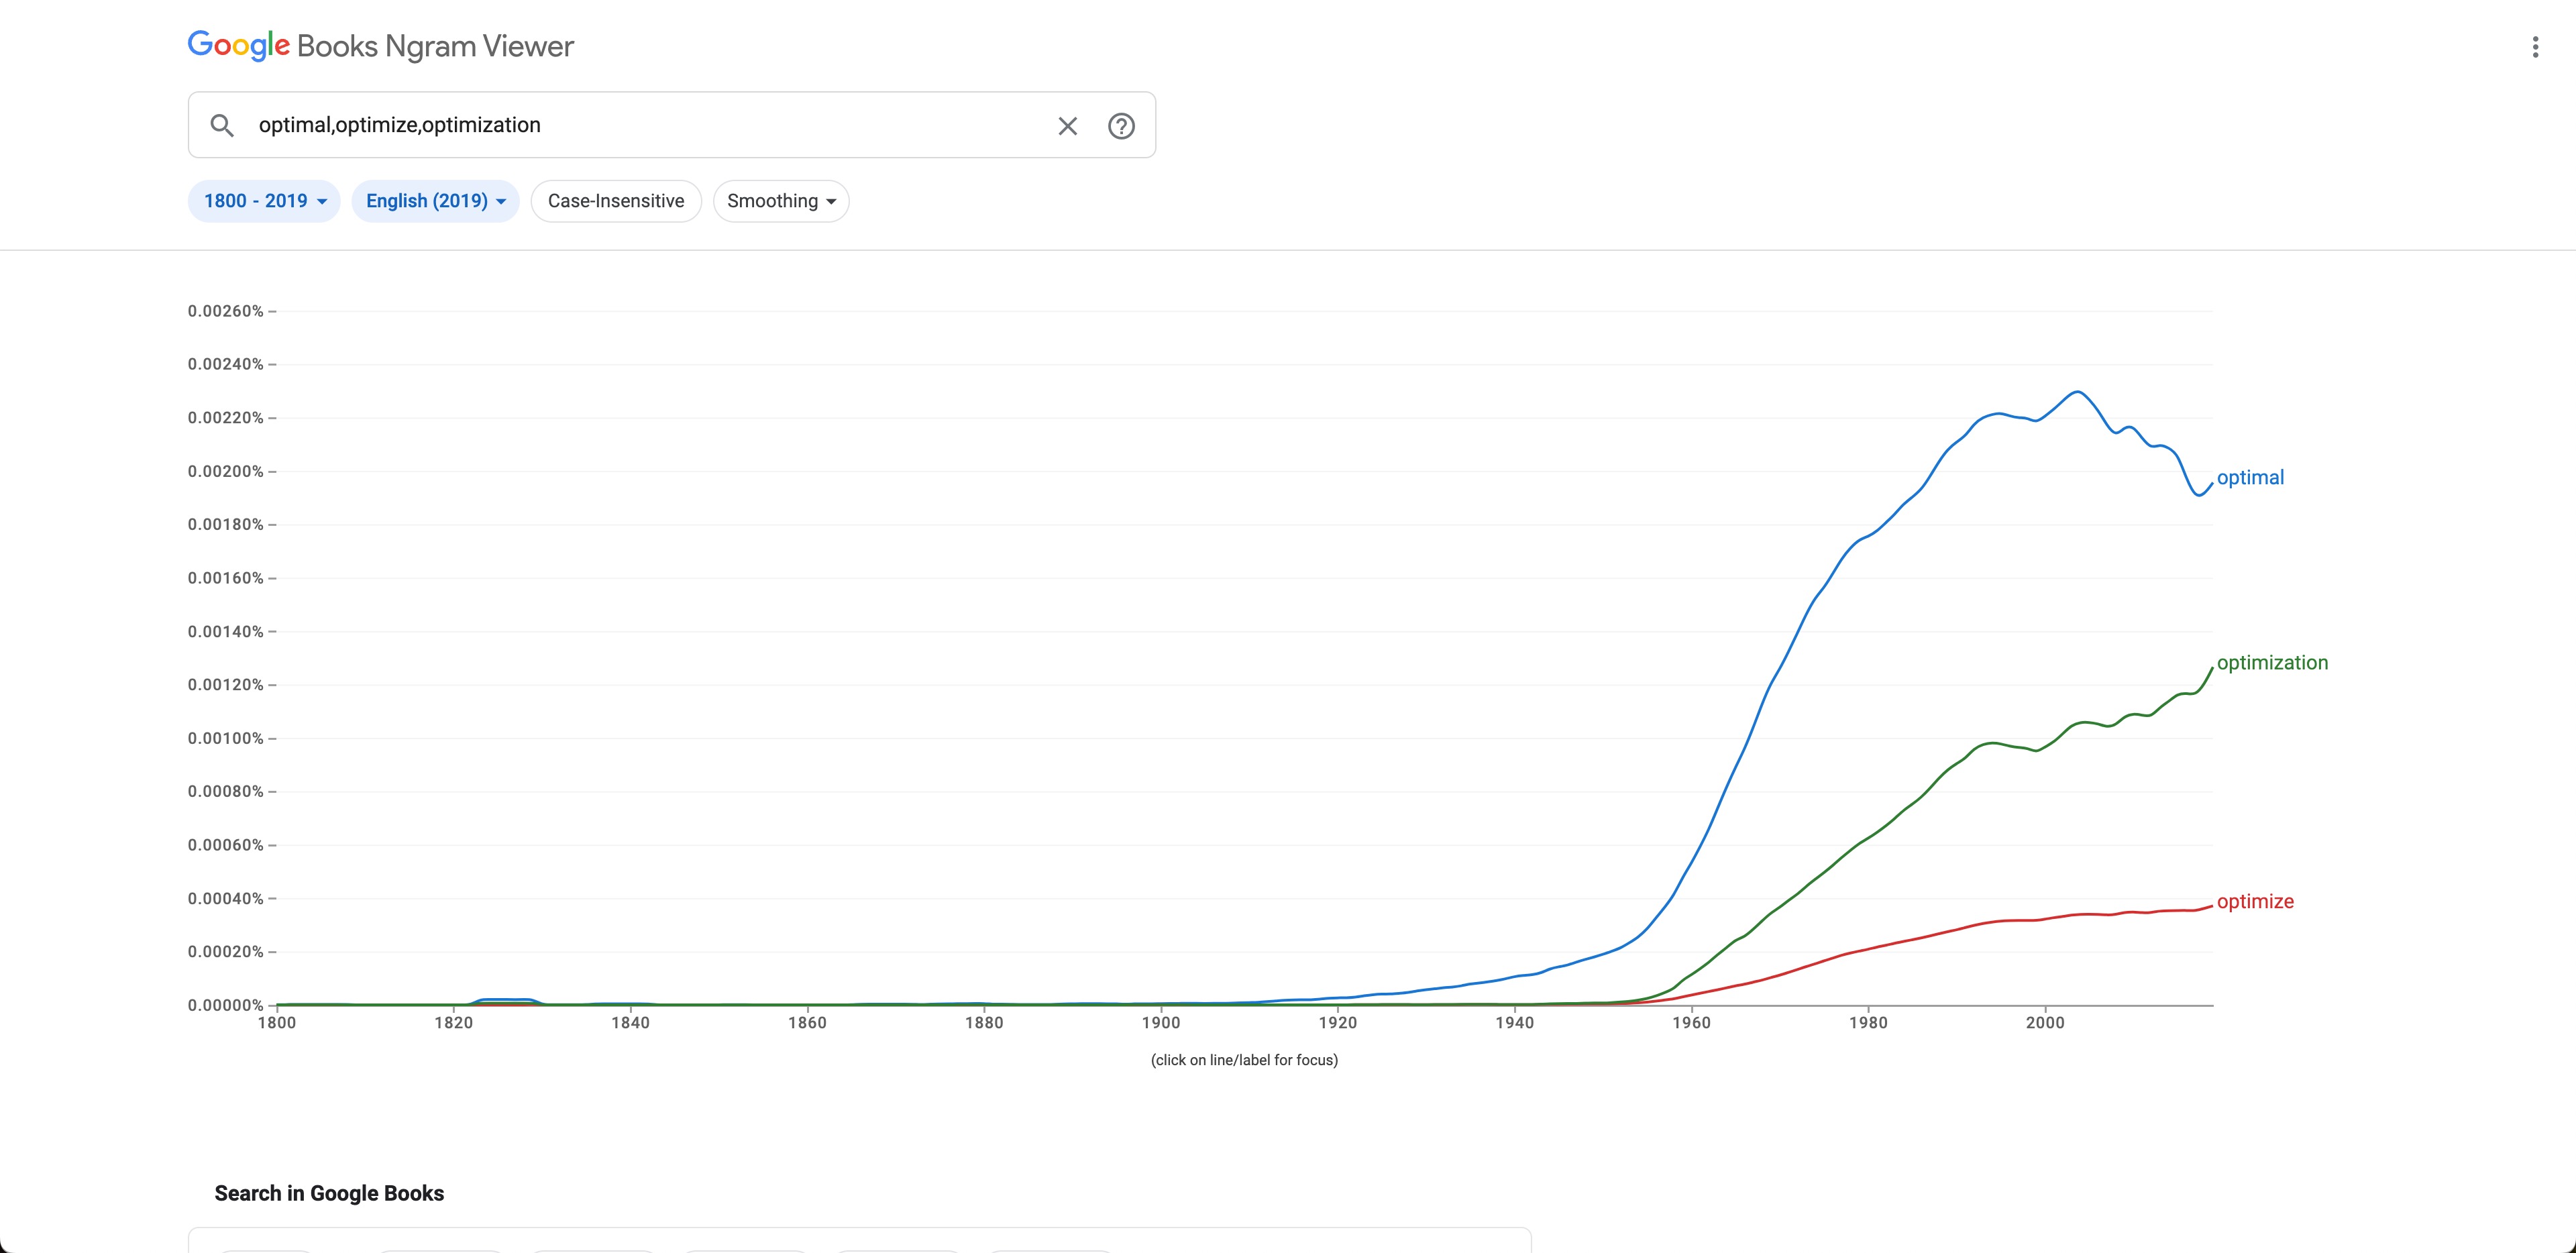Clear the search query with X icon
Image resolution: width=2576 pixels, height=1253 pixels.
pos(1067,126)
